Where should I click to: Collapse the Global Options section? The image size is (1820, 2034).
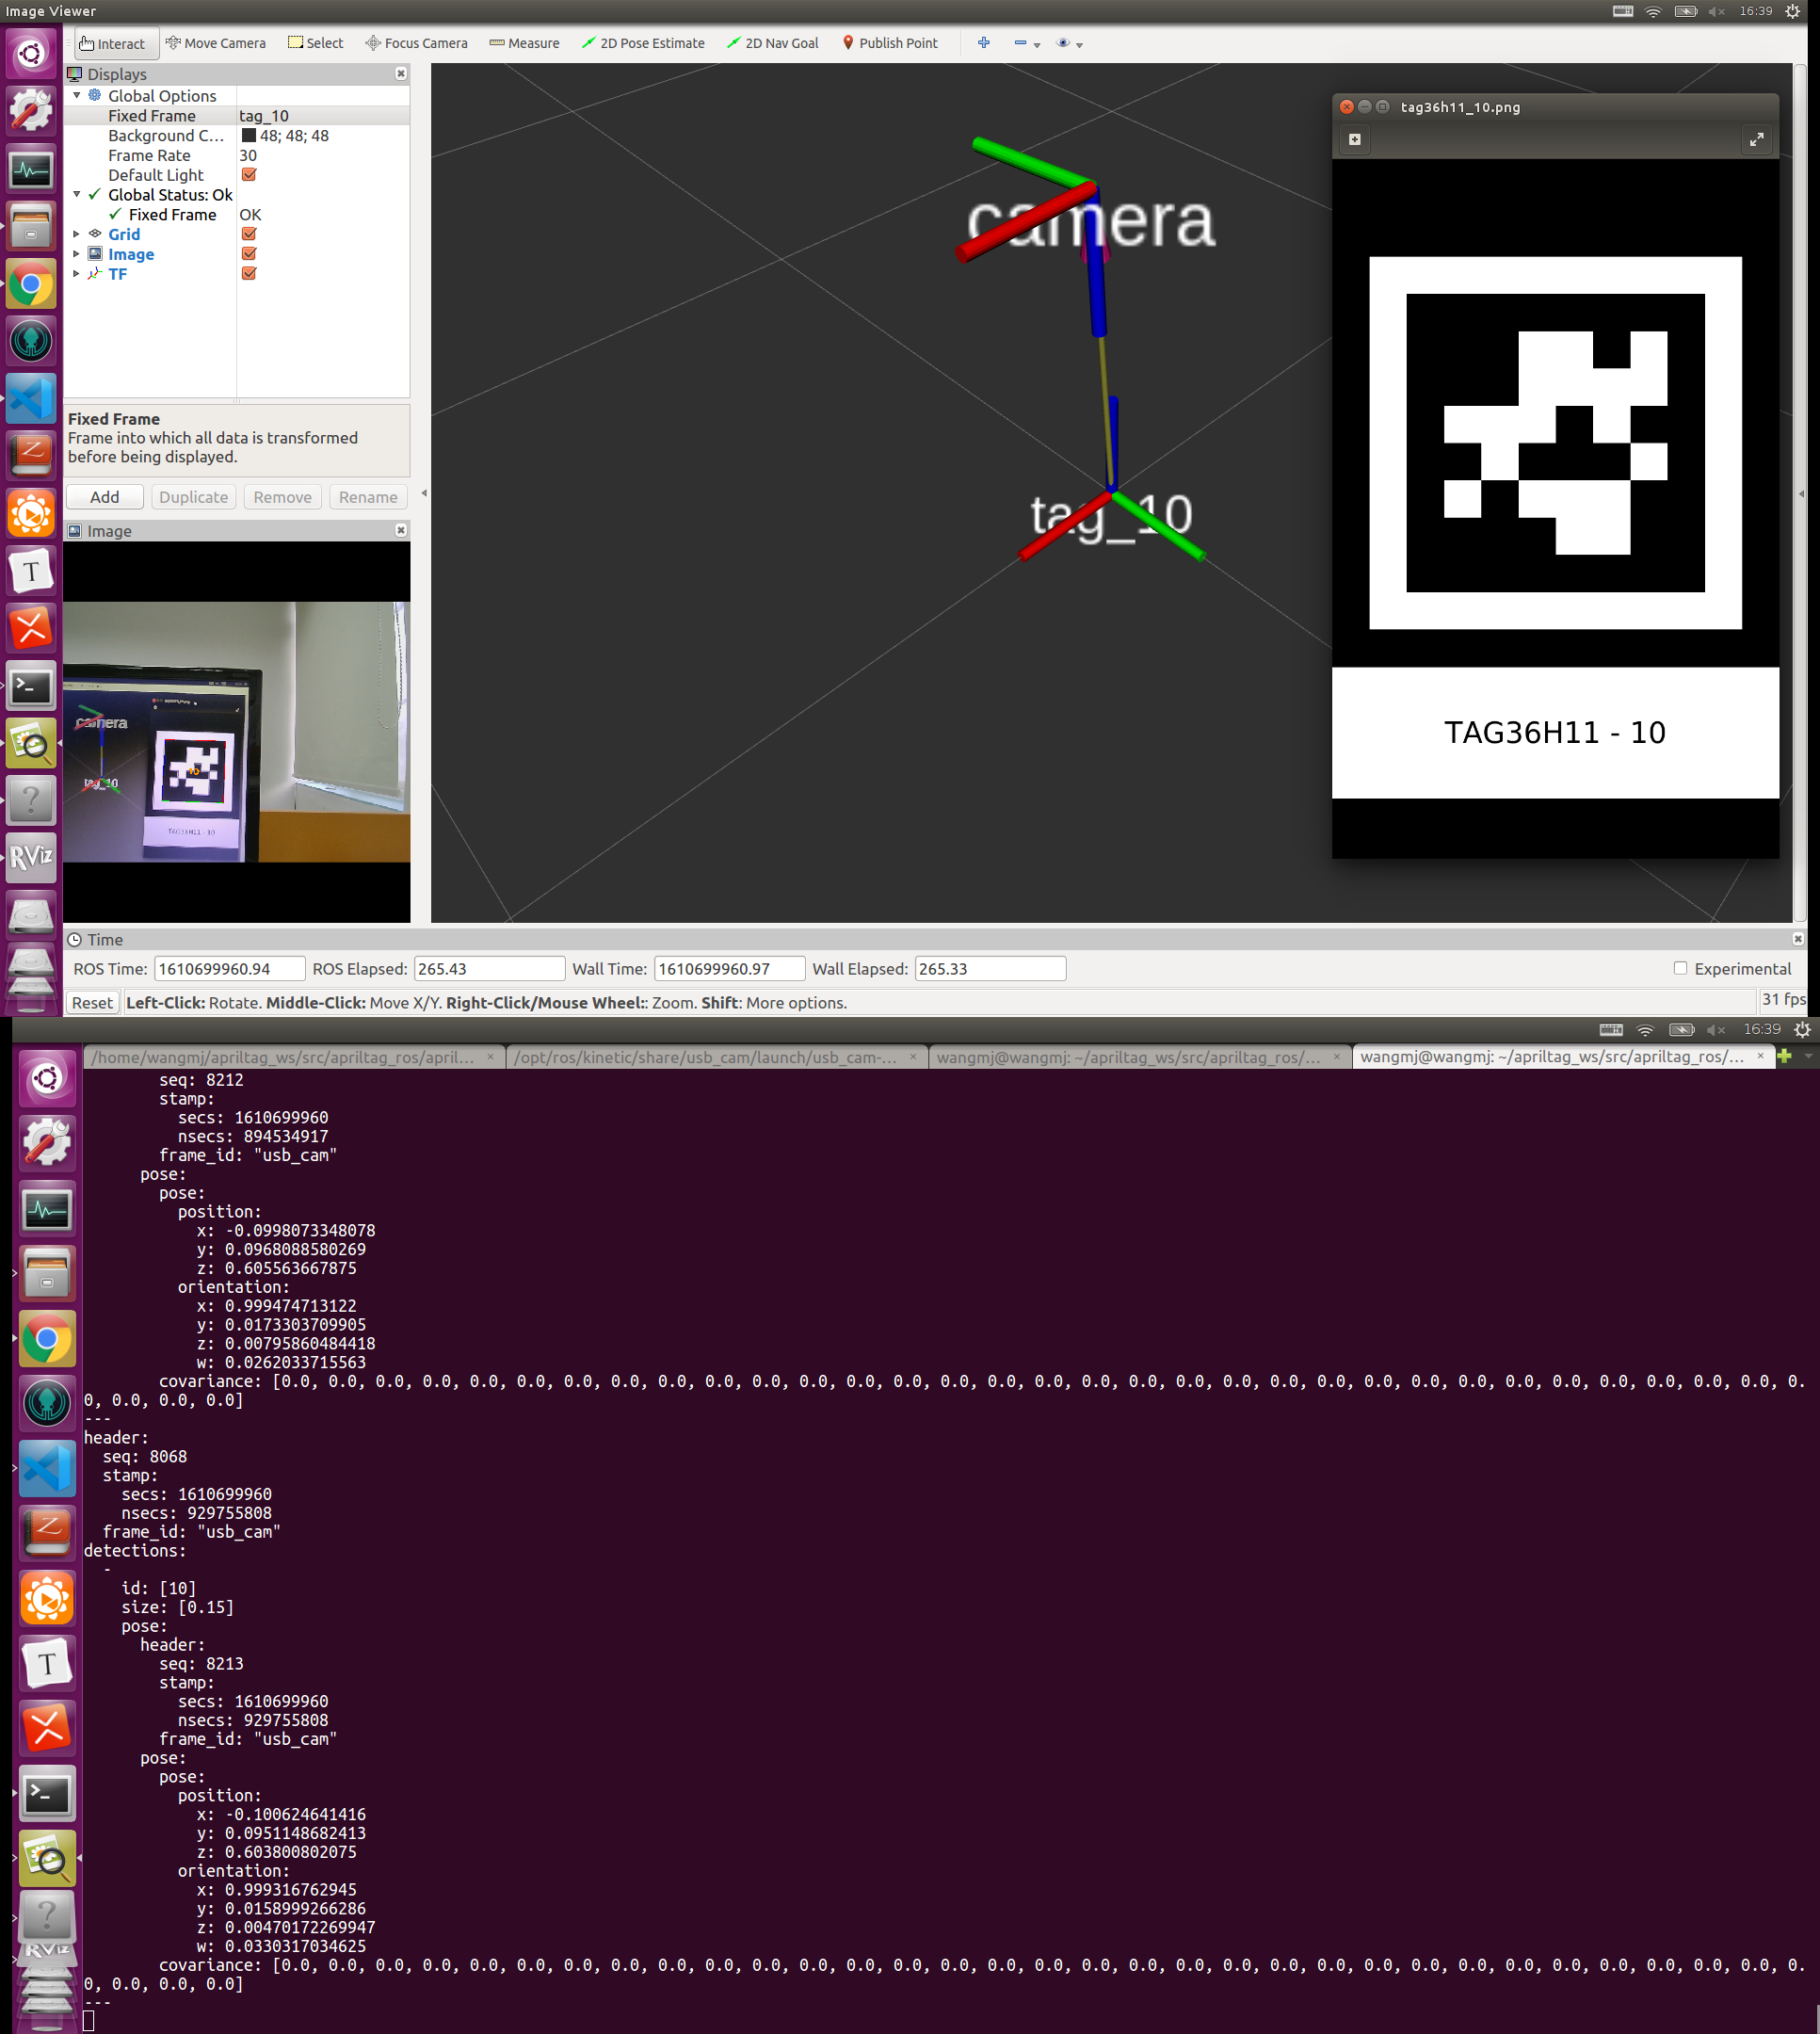[76, 96]
